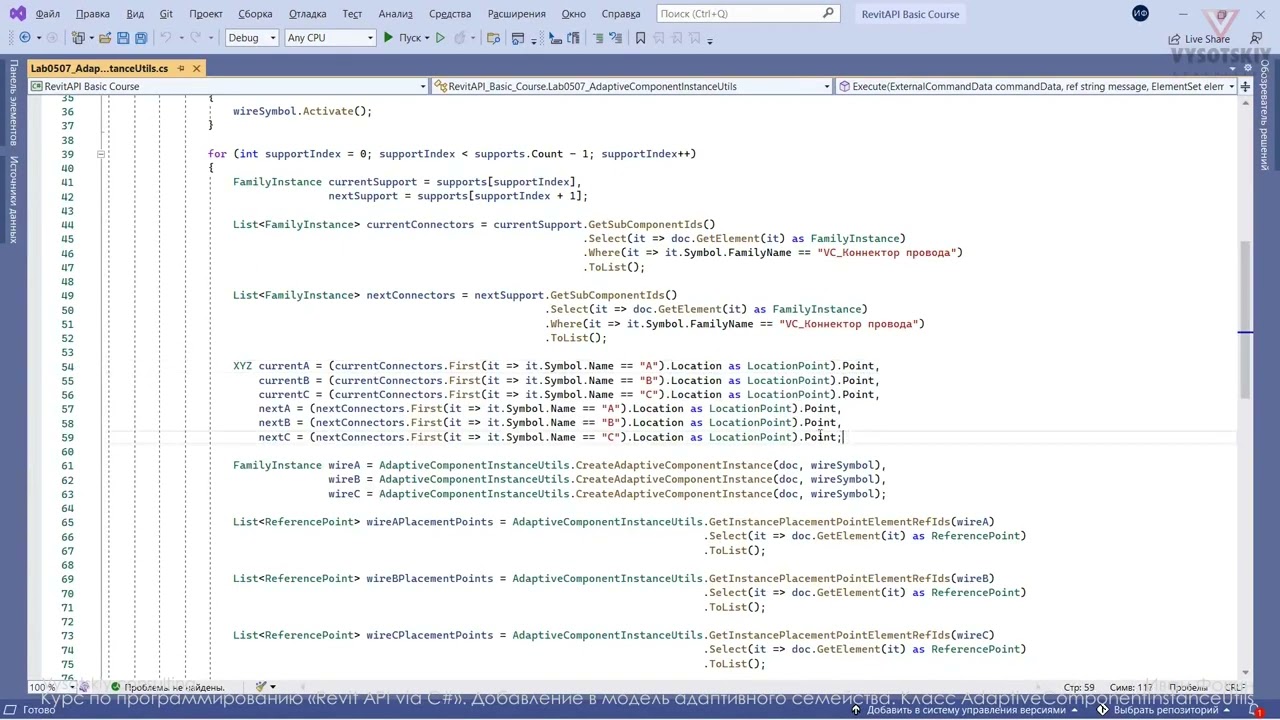The height and width of the screenshot is (720, 1280).
Task: Click the toolbar overflow options arrow
Action: point(710,40)
